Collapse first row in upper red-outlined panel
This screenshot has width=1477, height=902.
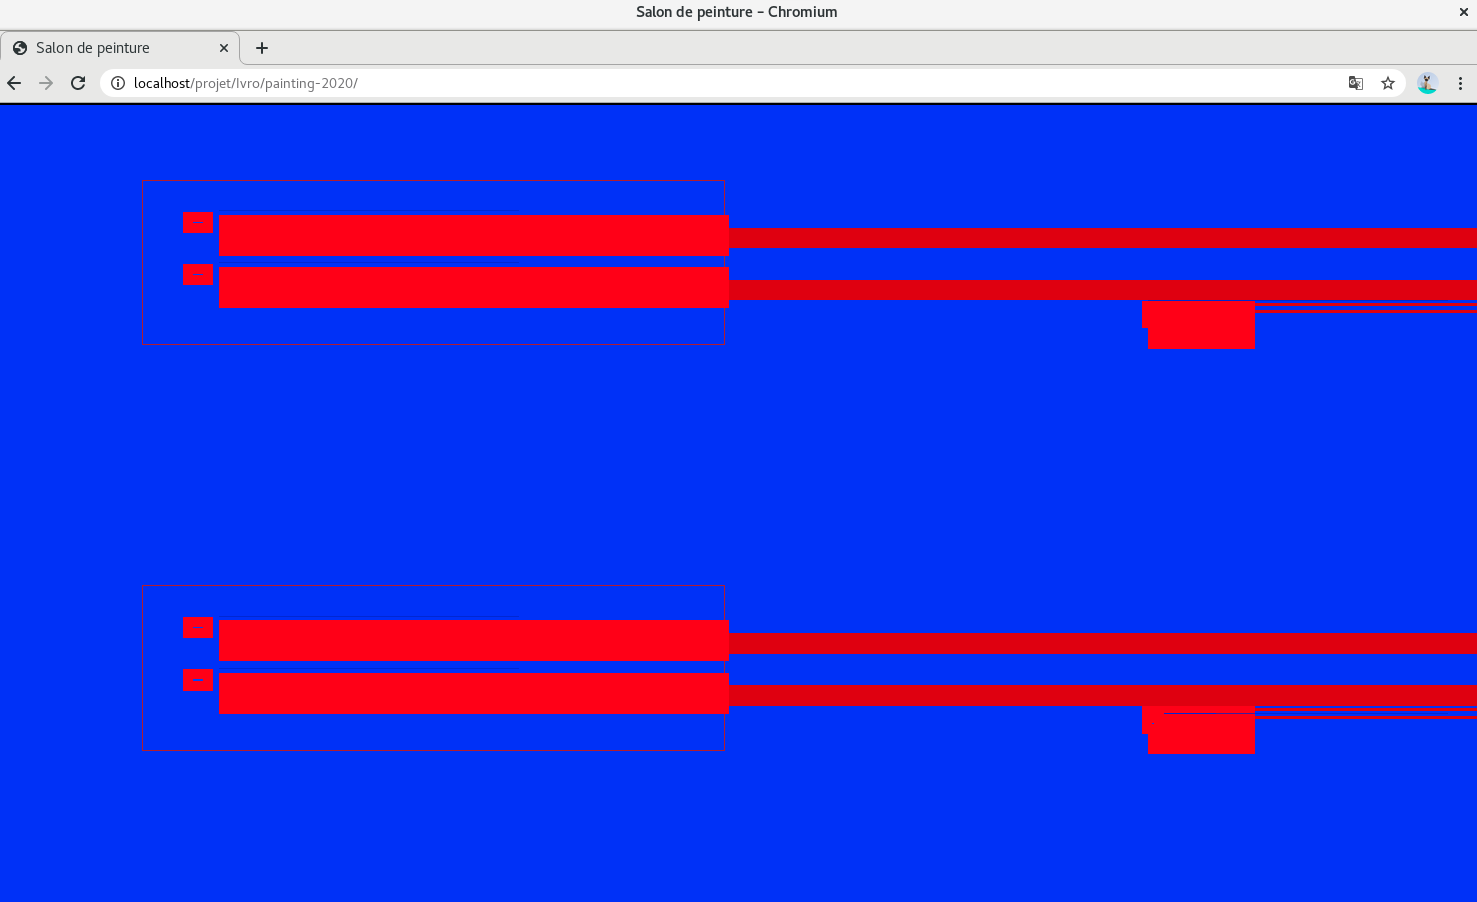198,222
